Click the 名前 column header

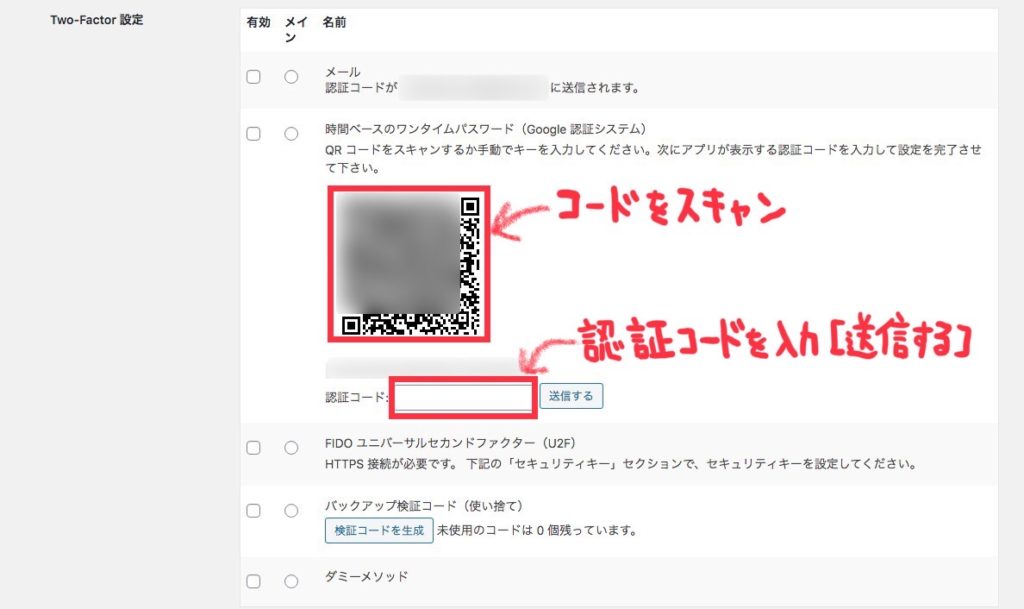[x=334, y=22]
